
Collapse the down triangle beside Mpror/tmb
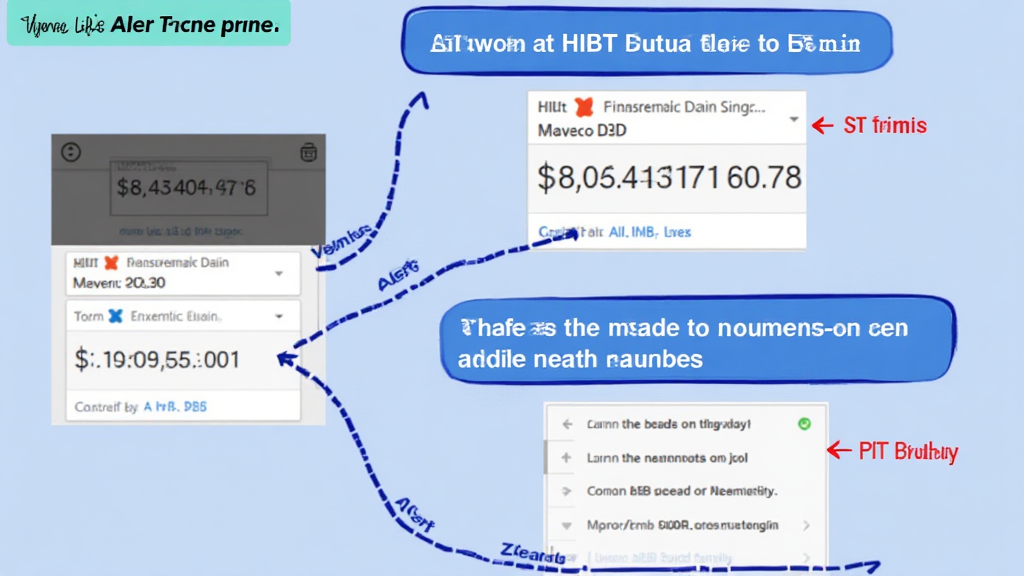coord(567,525)
